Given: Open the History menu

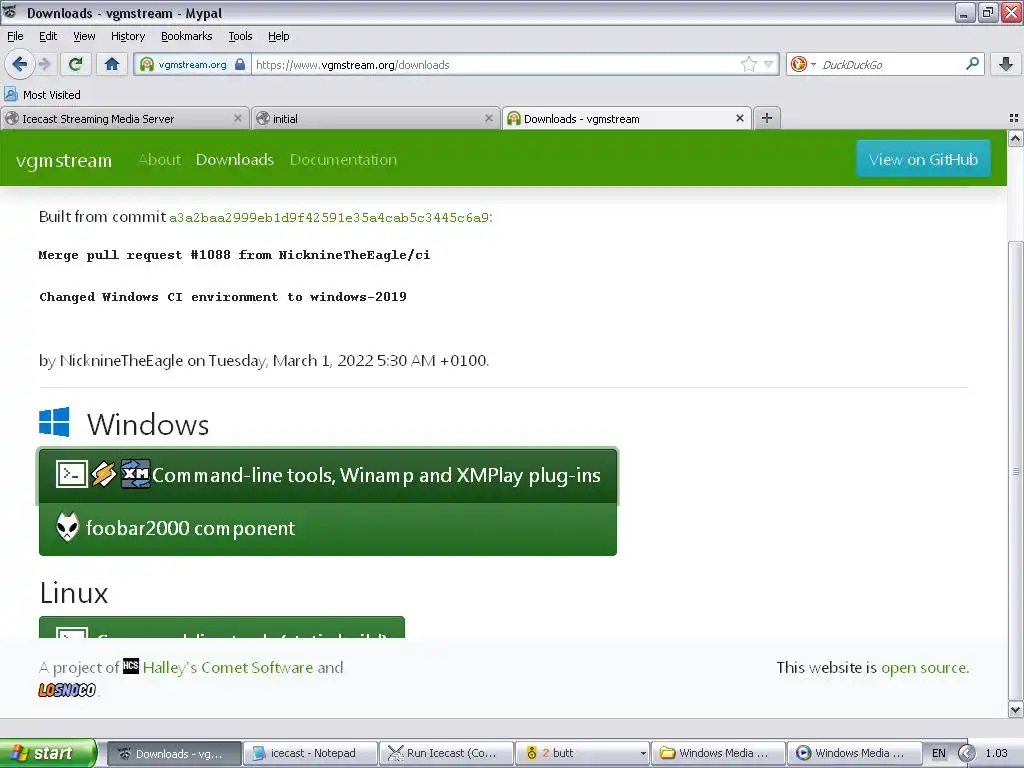Looking at the screenshot, I should (127, 36).
